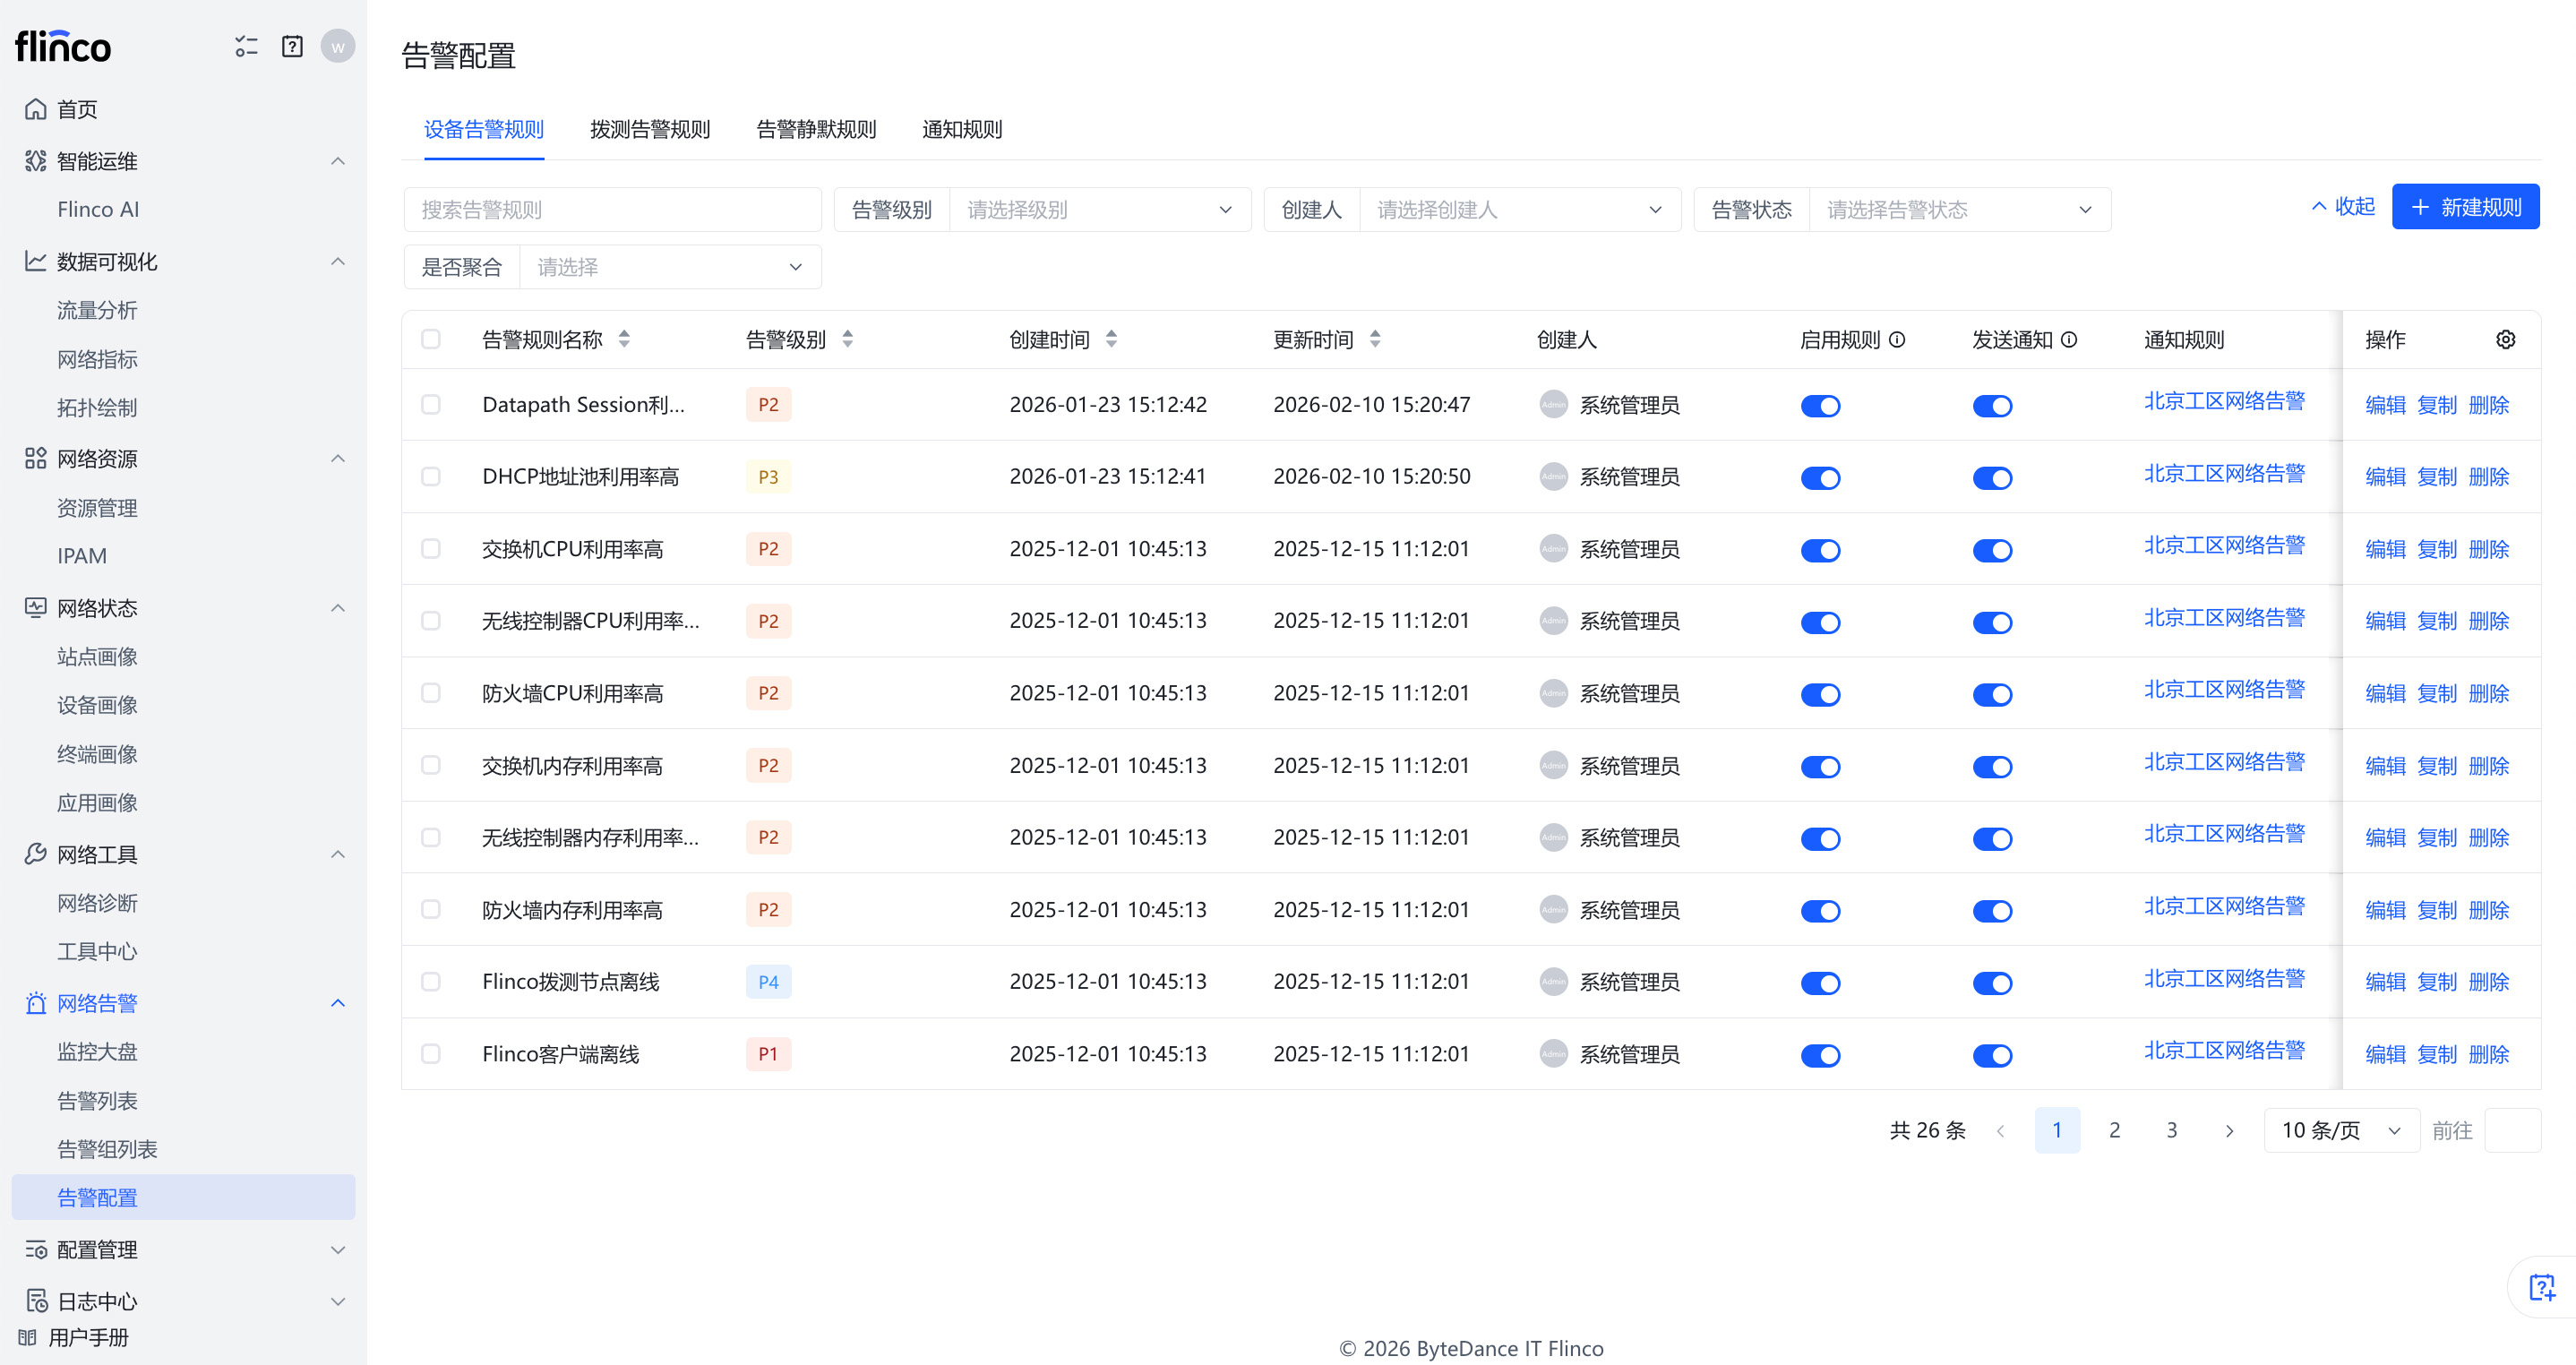Open the 告警级别 filter dropdown
2576x1365 pixels.
click(x=1099, y=210)
